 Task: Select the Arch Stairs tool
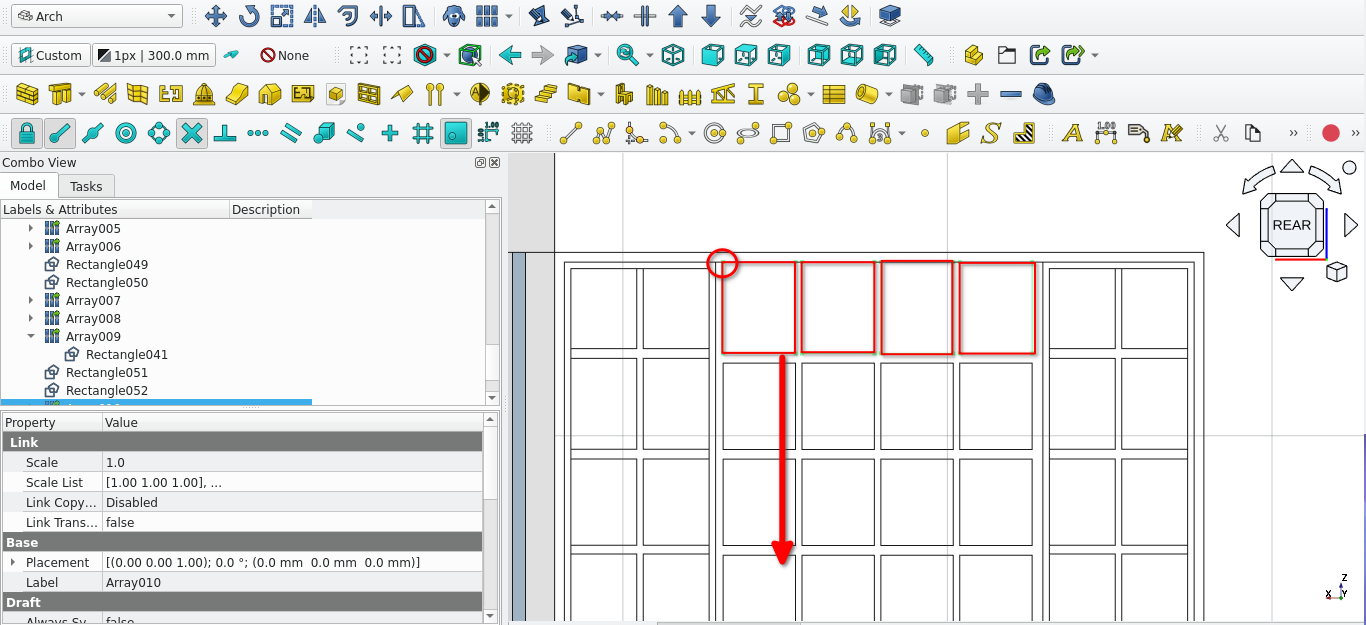[x=545, y=95]
